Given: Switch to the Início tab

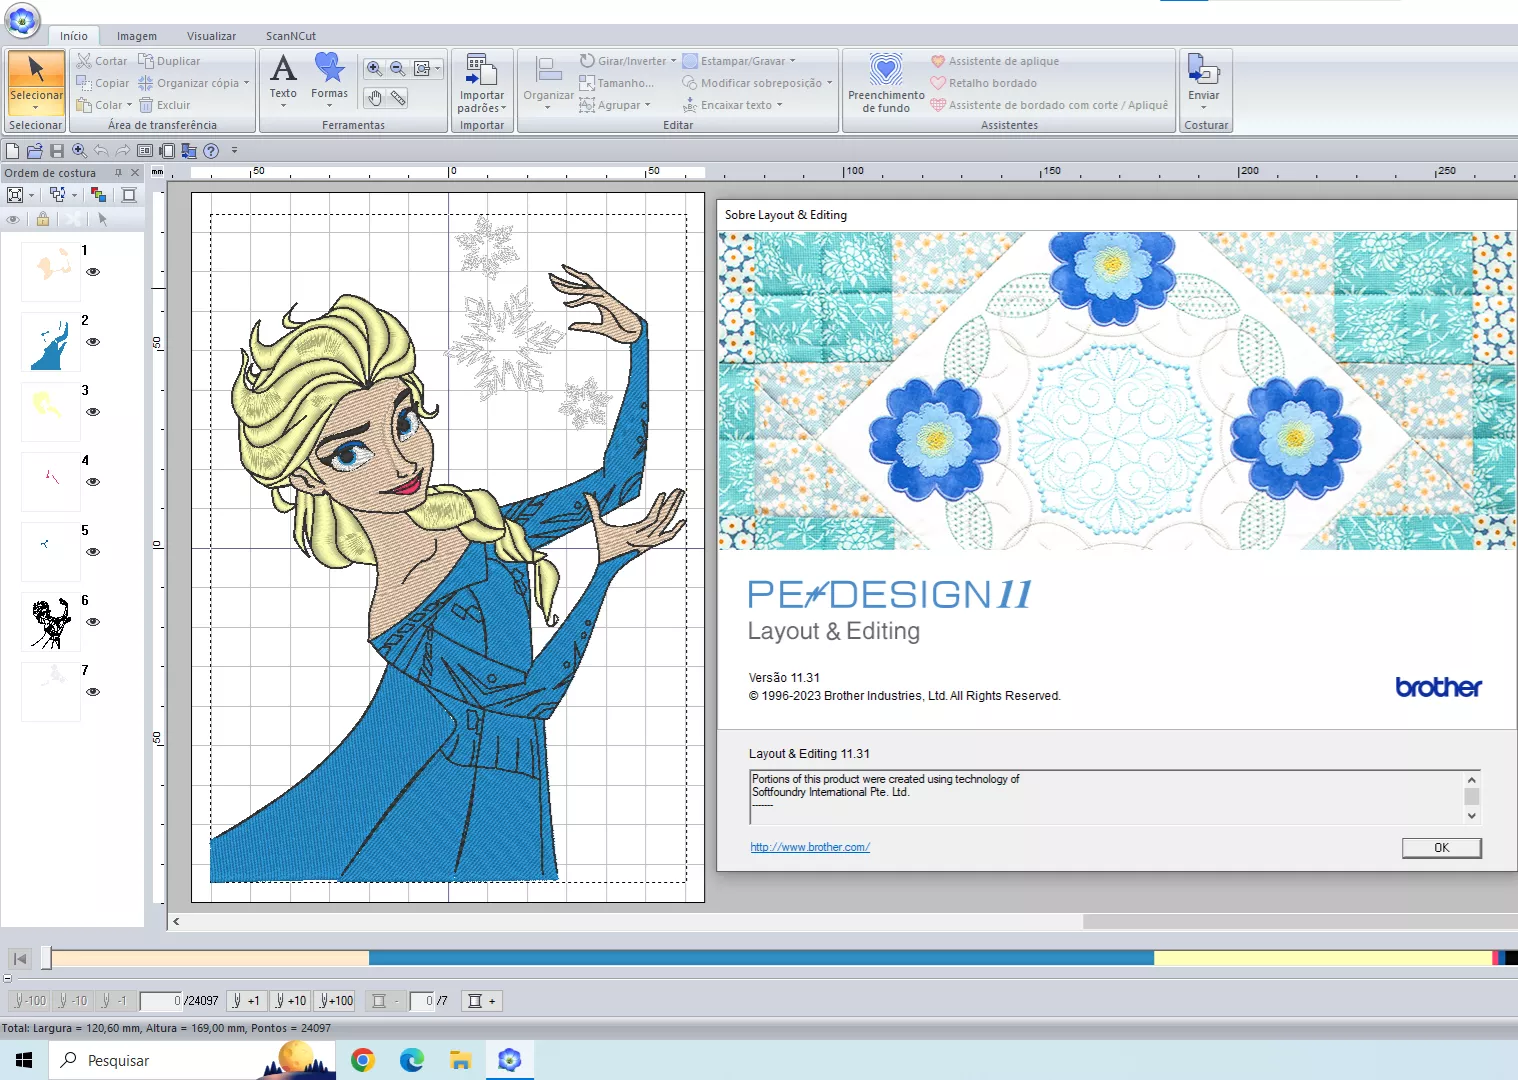Looking at the screenshot, I should [x=74, y=36].
